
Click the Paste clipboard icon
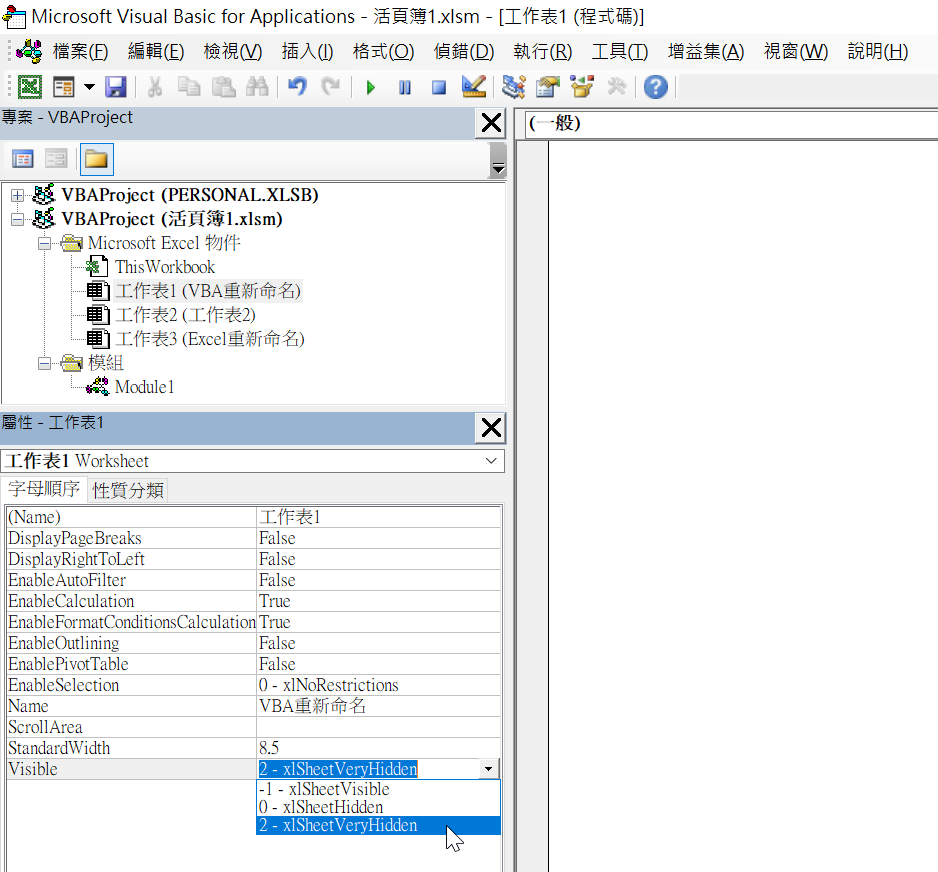click(223, 87)
